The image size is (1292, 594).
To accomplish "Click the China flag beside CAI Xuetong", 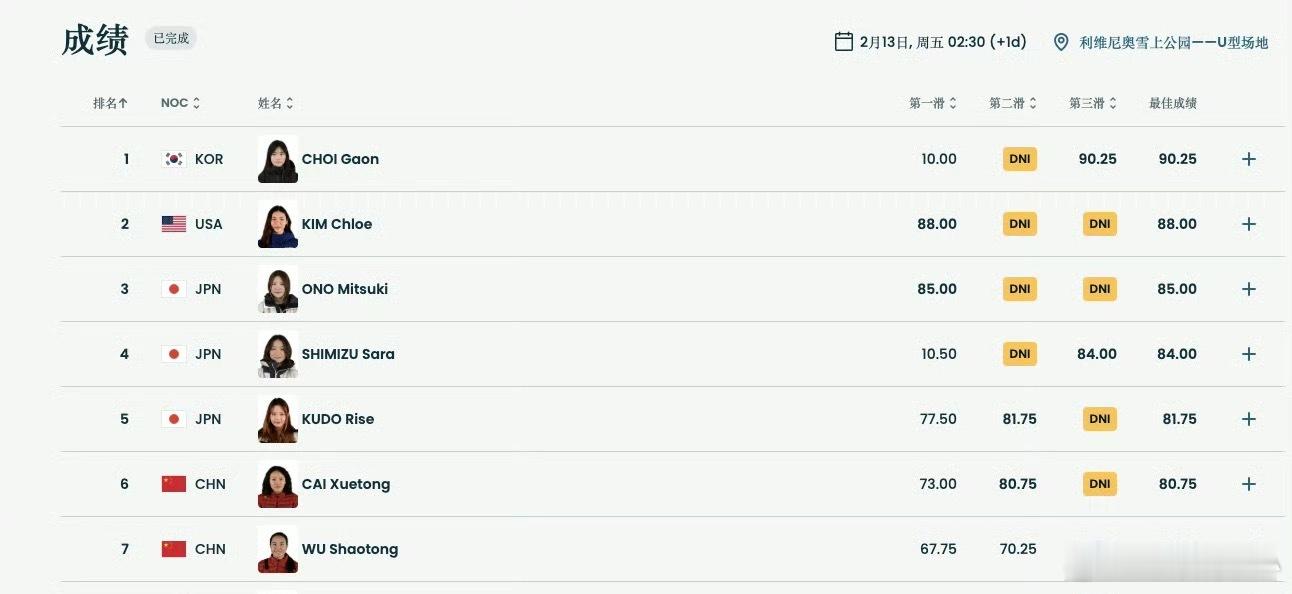I will click(x=174, y=484).
